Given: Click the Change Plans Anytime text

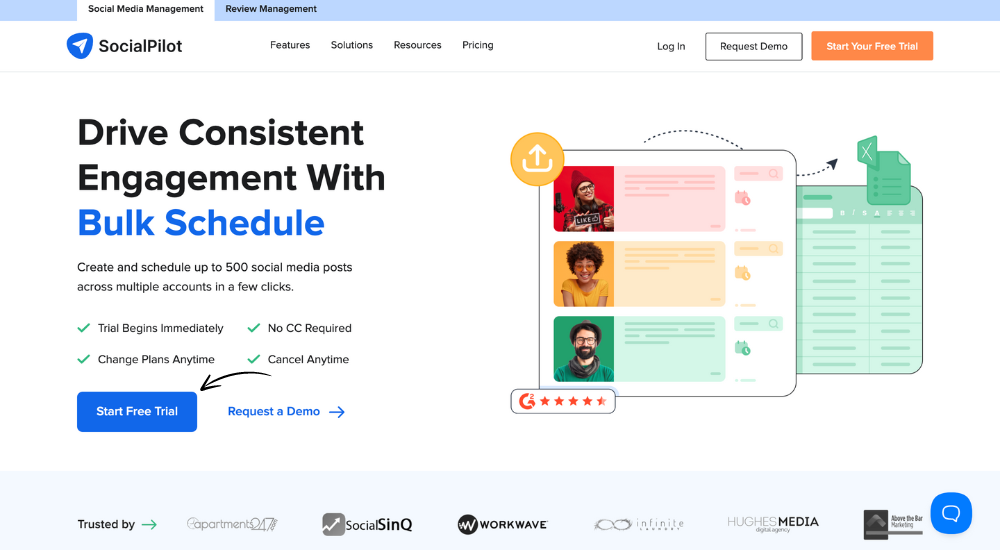Looking at the screenshot, I should (x=156, y=359).
